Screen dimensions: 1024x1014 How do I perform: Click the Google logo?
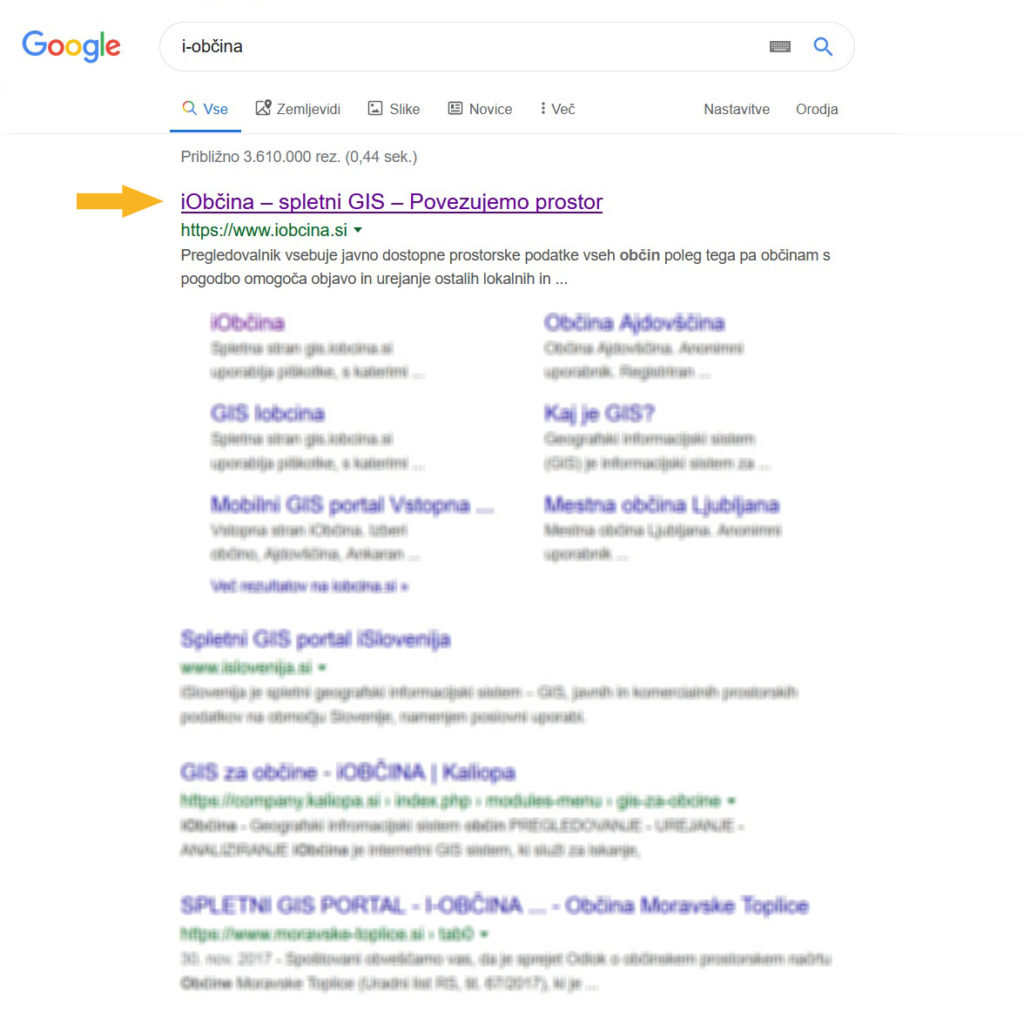(71, 46)
